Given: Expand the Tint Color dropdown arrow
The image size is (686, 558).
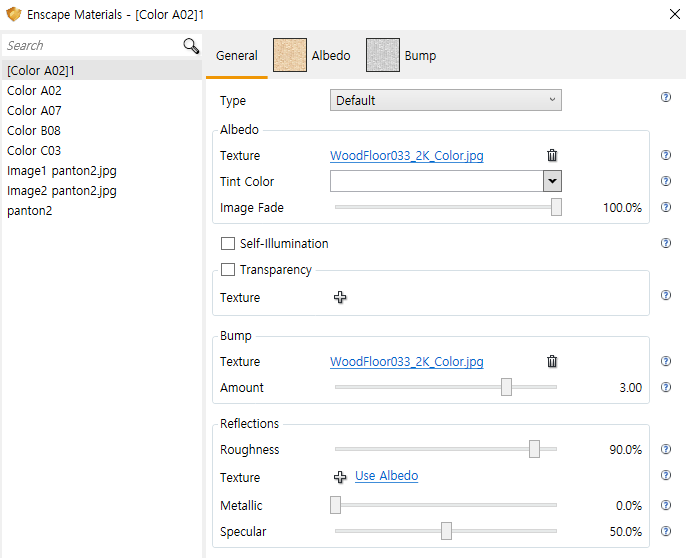Looking at the screenshot, I should (x=552, y=181).
